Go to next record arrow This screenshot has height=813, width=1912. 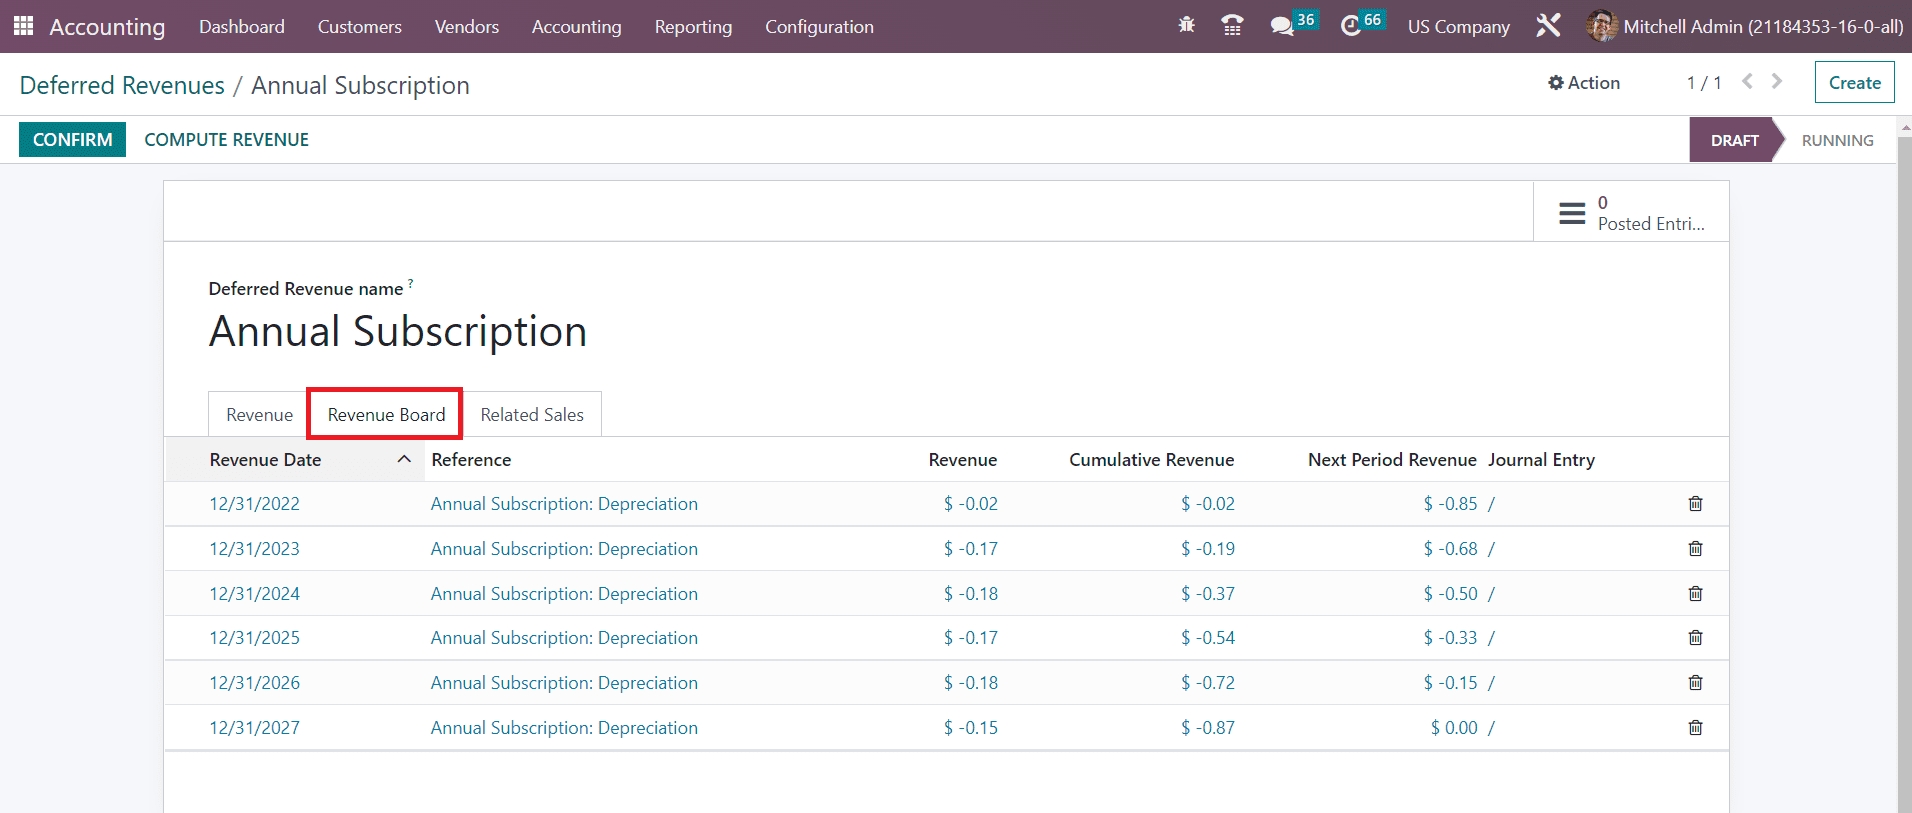tap(1777, 82)
